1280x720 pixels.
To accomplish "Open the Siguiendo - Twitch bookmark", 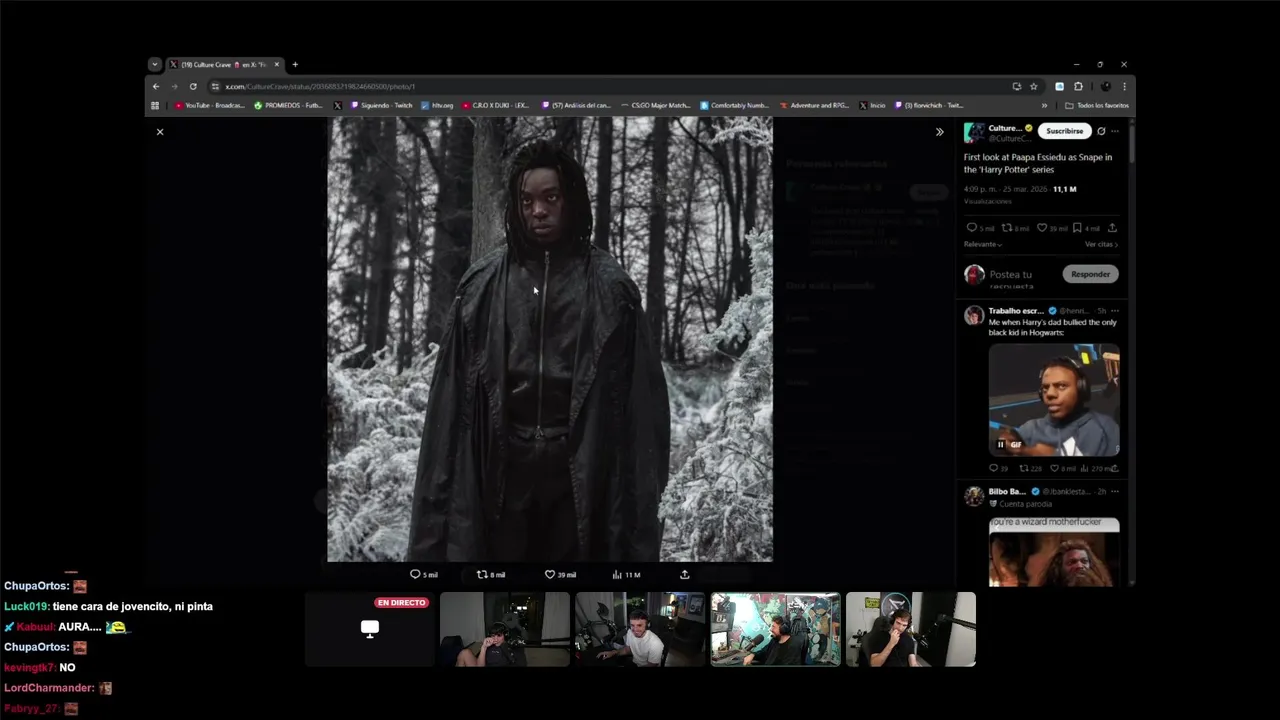I will pos(380,105).
